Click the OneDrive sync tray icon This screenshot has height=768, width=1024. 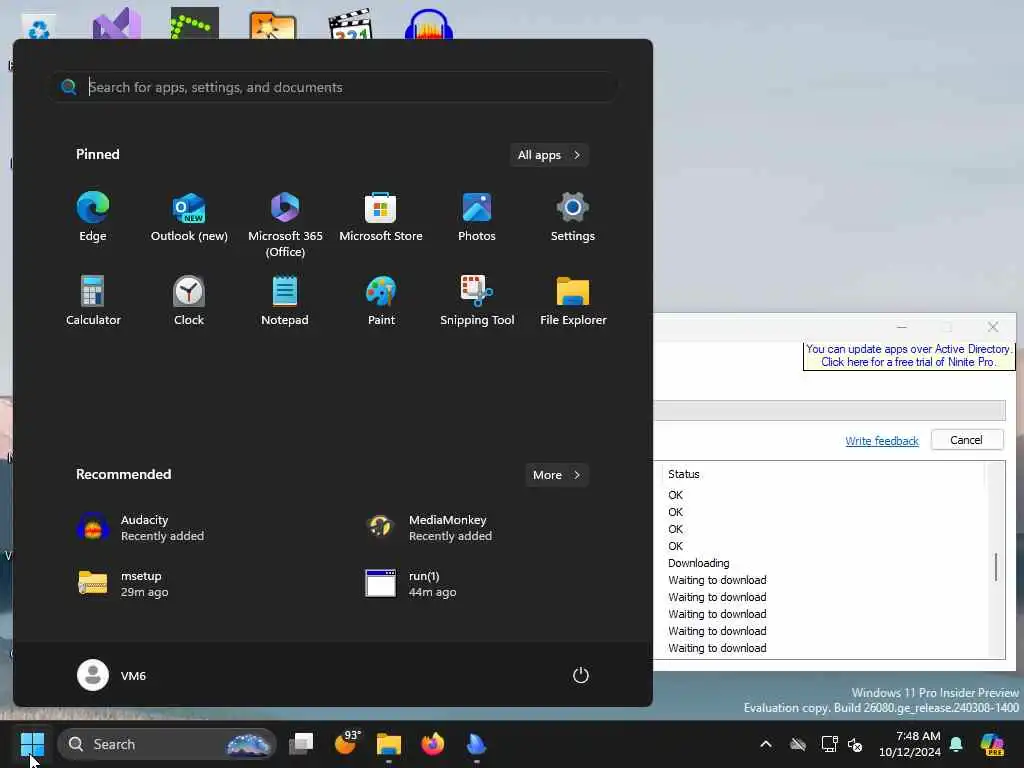pos(798,744)
